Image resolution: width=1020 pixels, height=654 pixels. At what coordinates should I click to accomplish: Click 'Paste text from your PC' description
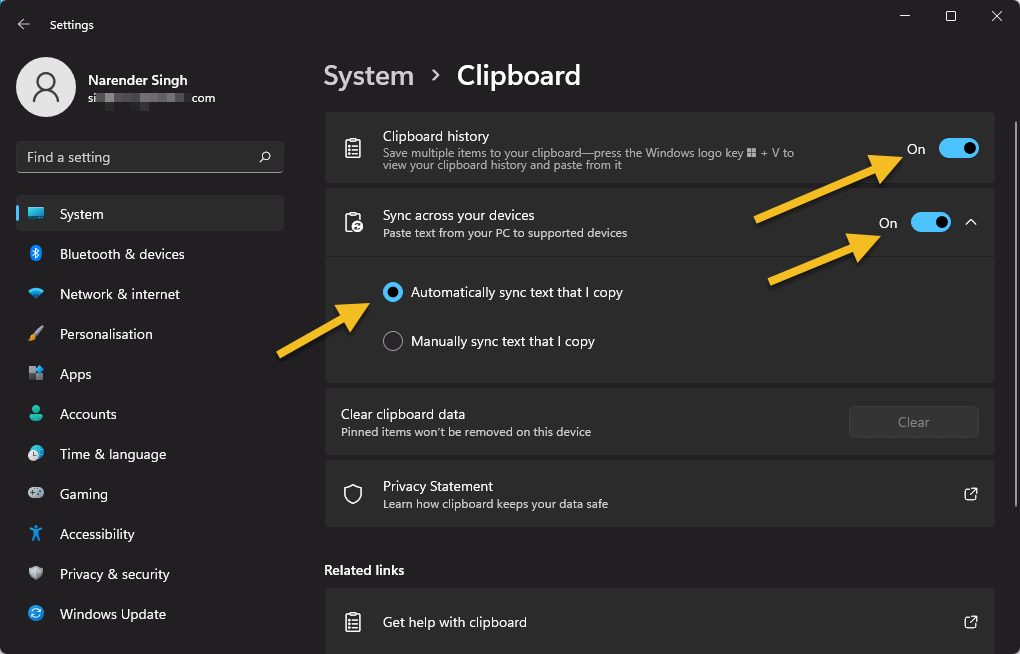tap(505, 233)
